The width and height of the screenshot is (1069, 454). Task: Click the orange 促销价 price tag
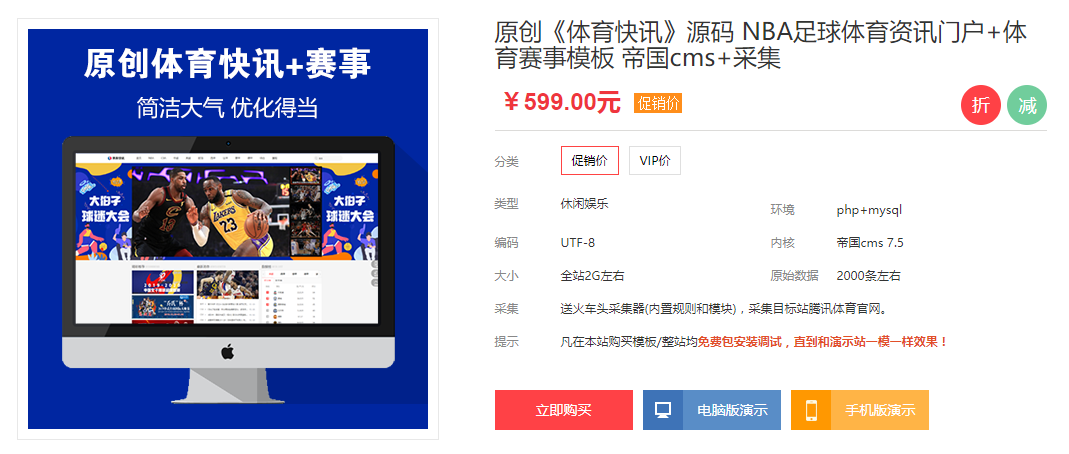658,104
